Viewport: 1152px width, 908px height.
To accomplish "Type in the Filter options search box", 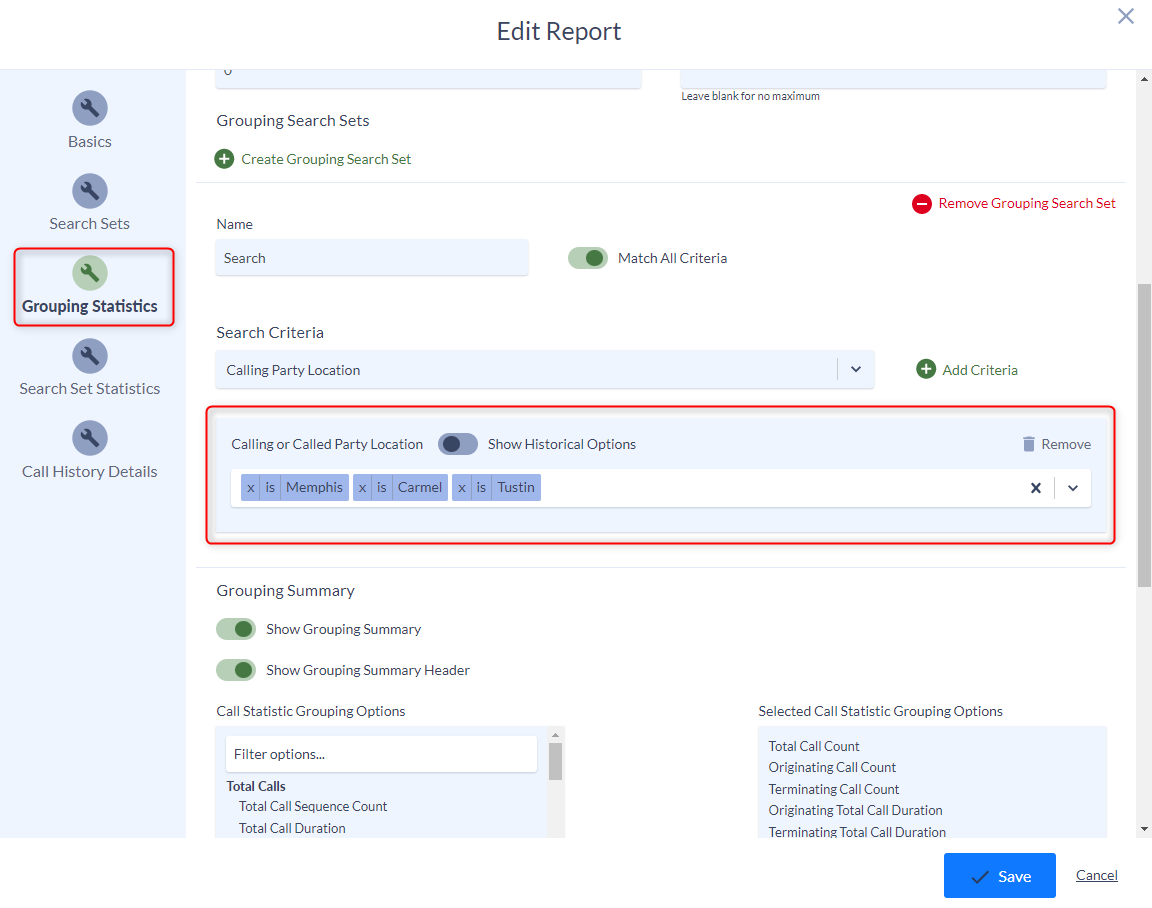I will pos(380,753).
